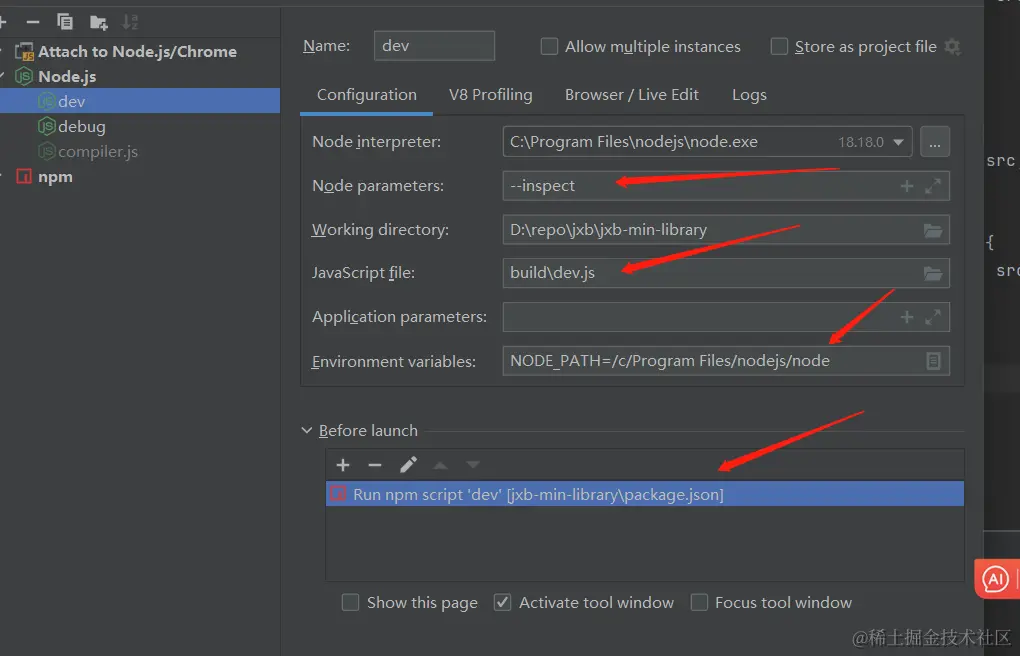Uncheck 'Activate tool window' checkbox

[502, 603]
